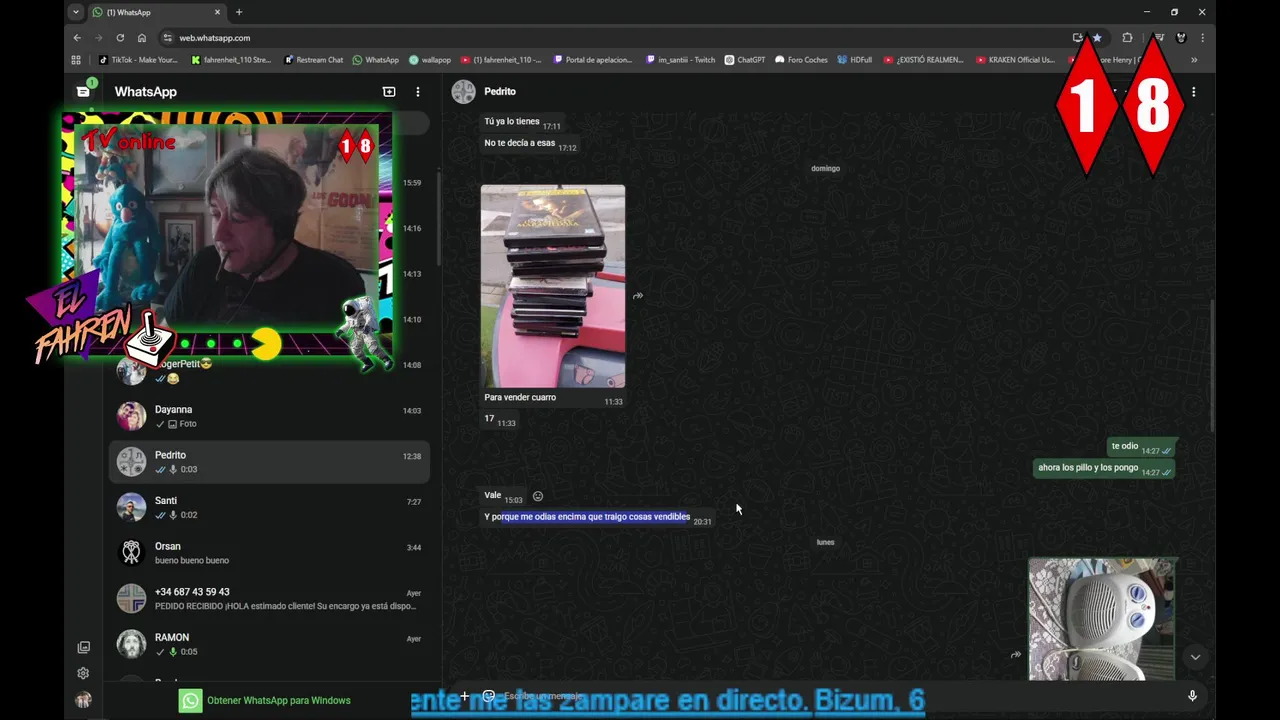Image resolution: width=1280 pixels, height=720 pixels.
Task: Open the emoji picker in message composer
Action: coord(489,696)
